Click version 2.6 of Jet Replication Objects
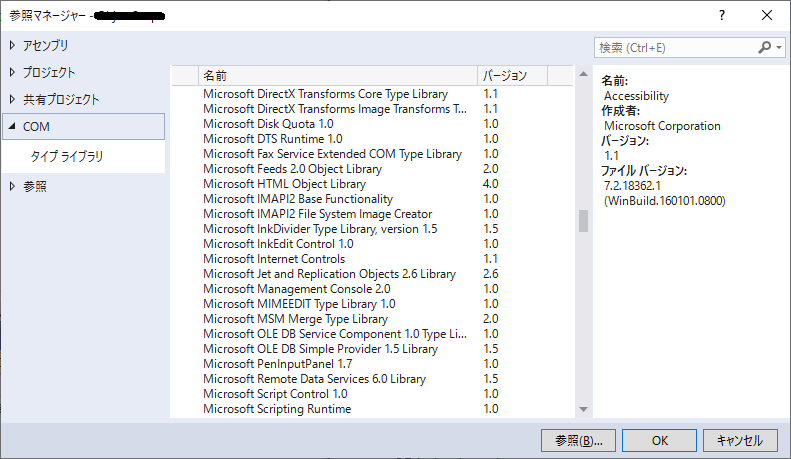Screen dimensions: 791x459 click(x=490, y=274)
